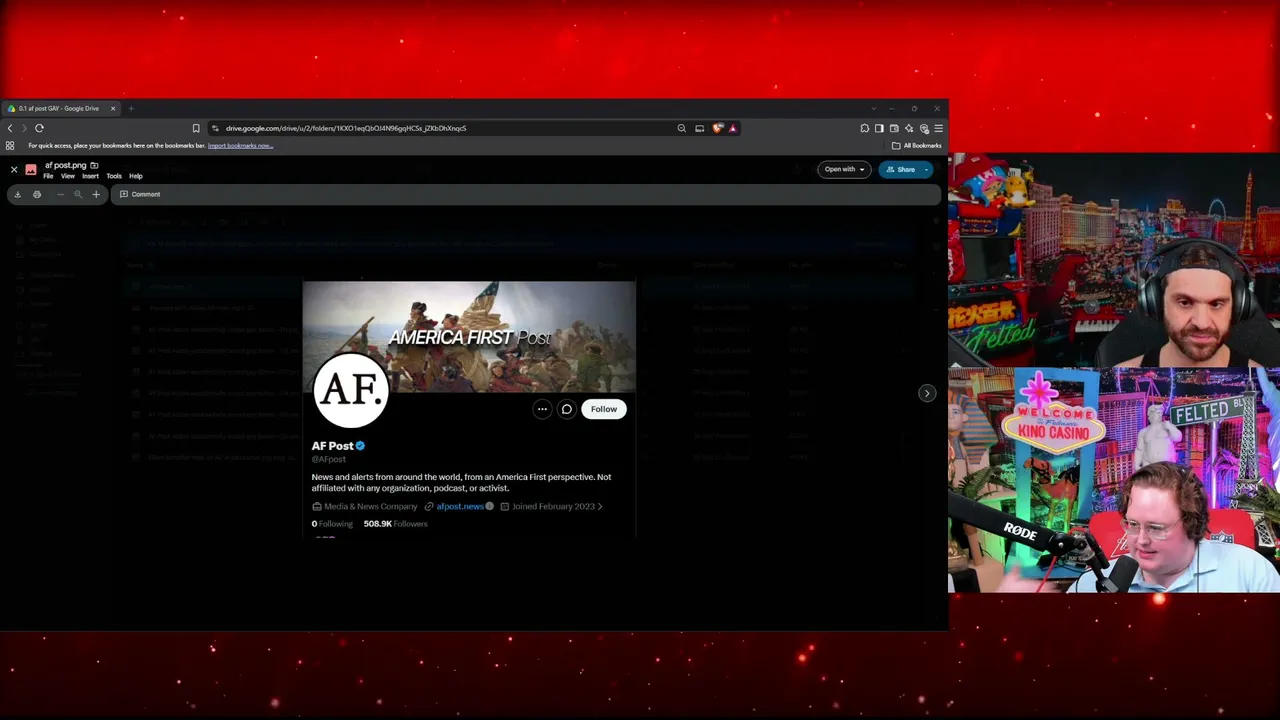Click the magnifier zoom reset icon
1280x720 pixels.
[x=78, y=194]
